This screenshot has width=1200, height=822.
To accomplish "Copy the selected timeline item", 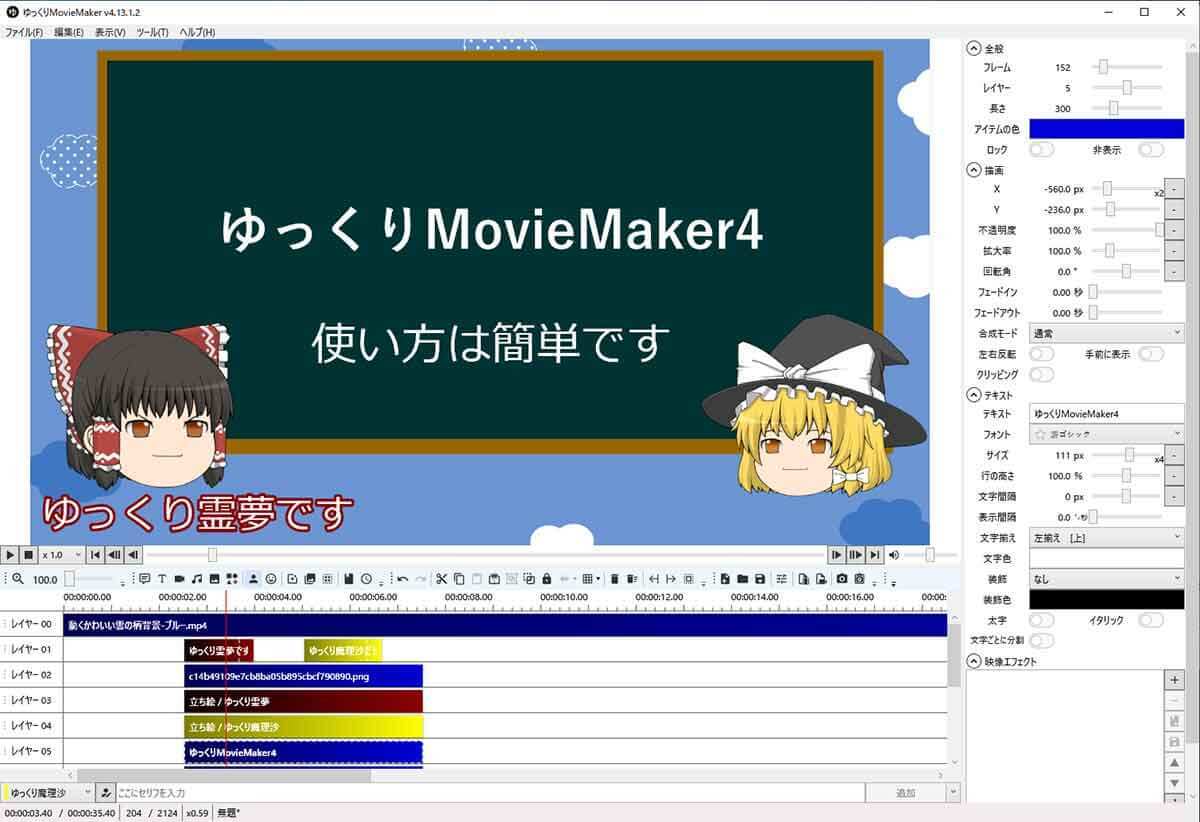I will click(x=459, y=579).
